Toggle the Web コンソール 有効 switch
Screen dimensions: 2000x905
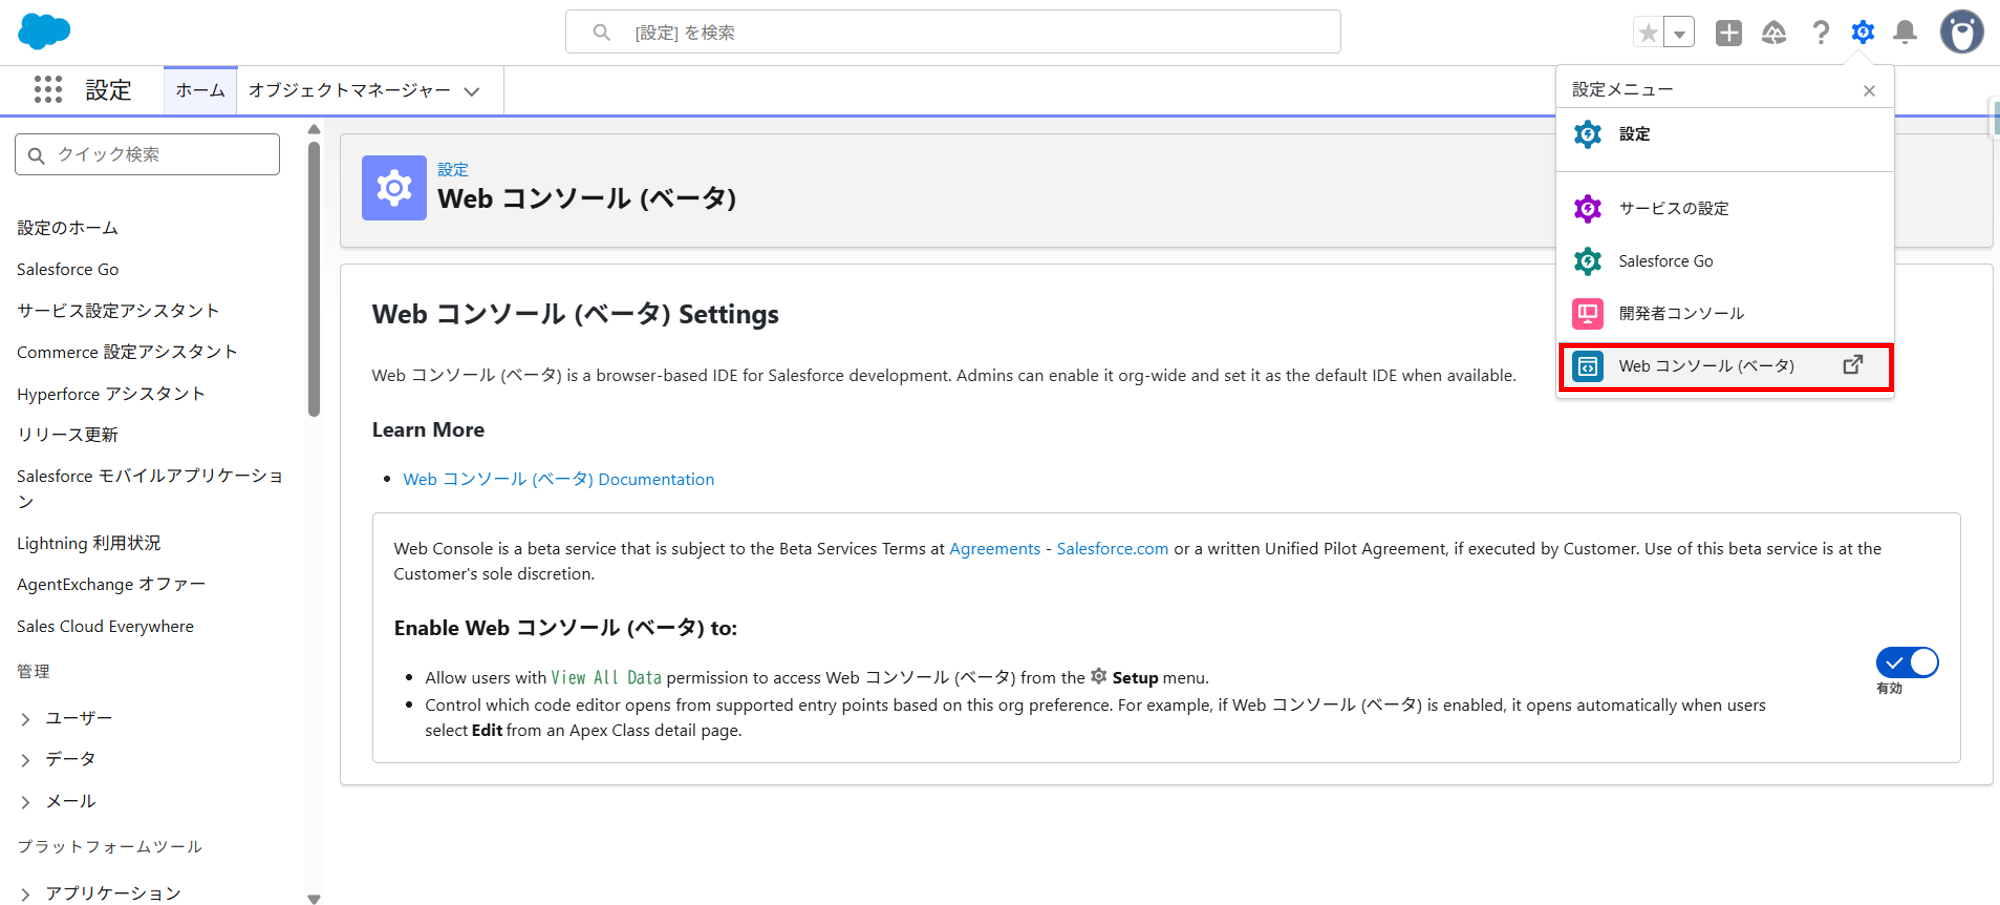tap(1907, 662)
